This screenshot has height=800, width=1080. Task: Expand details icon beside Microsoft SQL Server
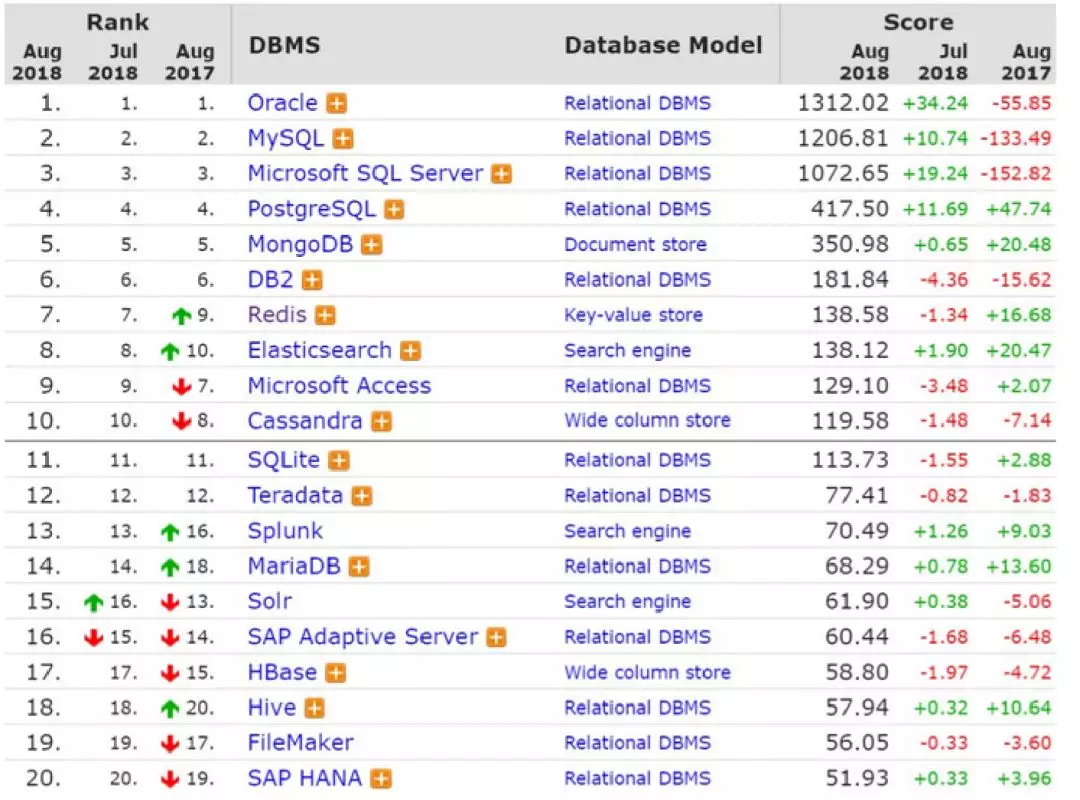point(501,174)
